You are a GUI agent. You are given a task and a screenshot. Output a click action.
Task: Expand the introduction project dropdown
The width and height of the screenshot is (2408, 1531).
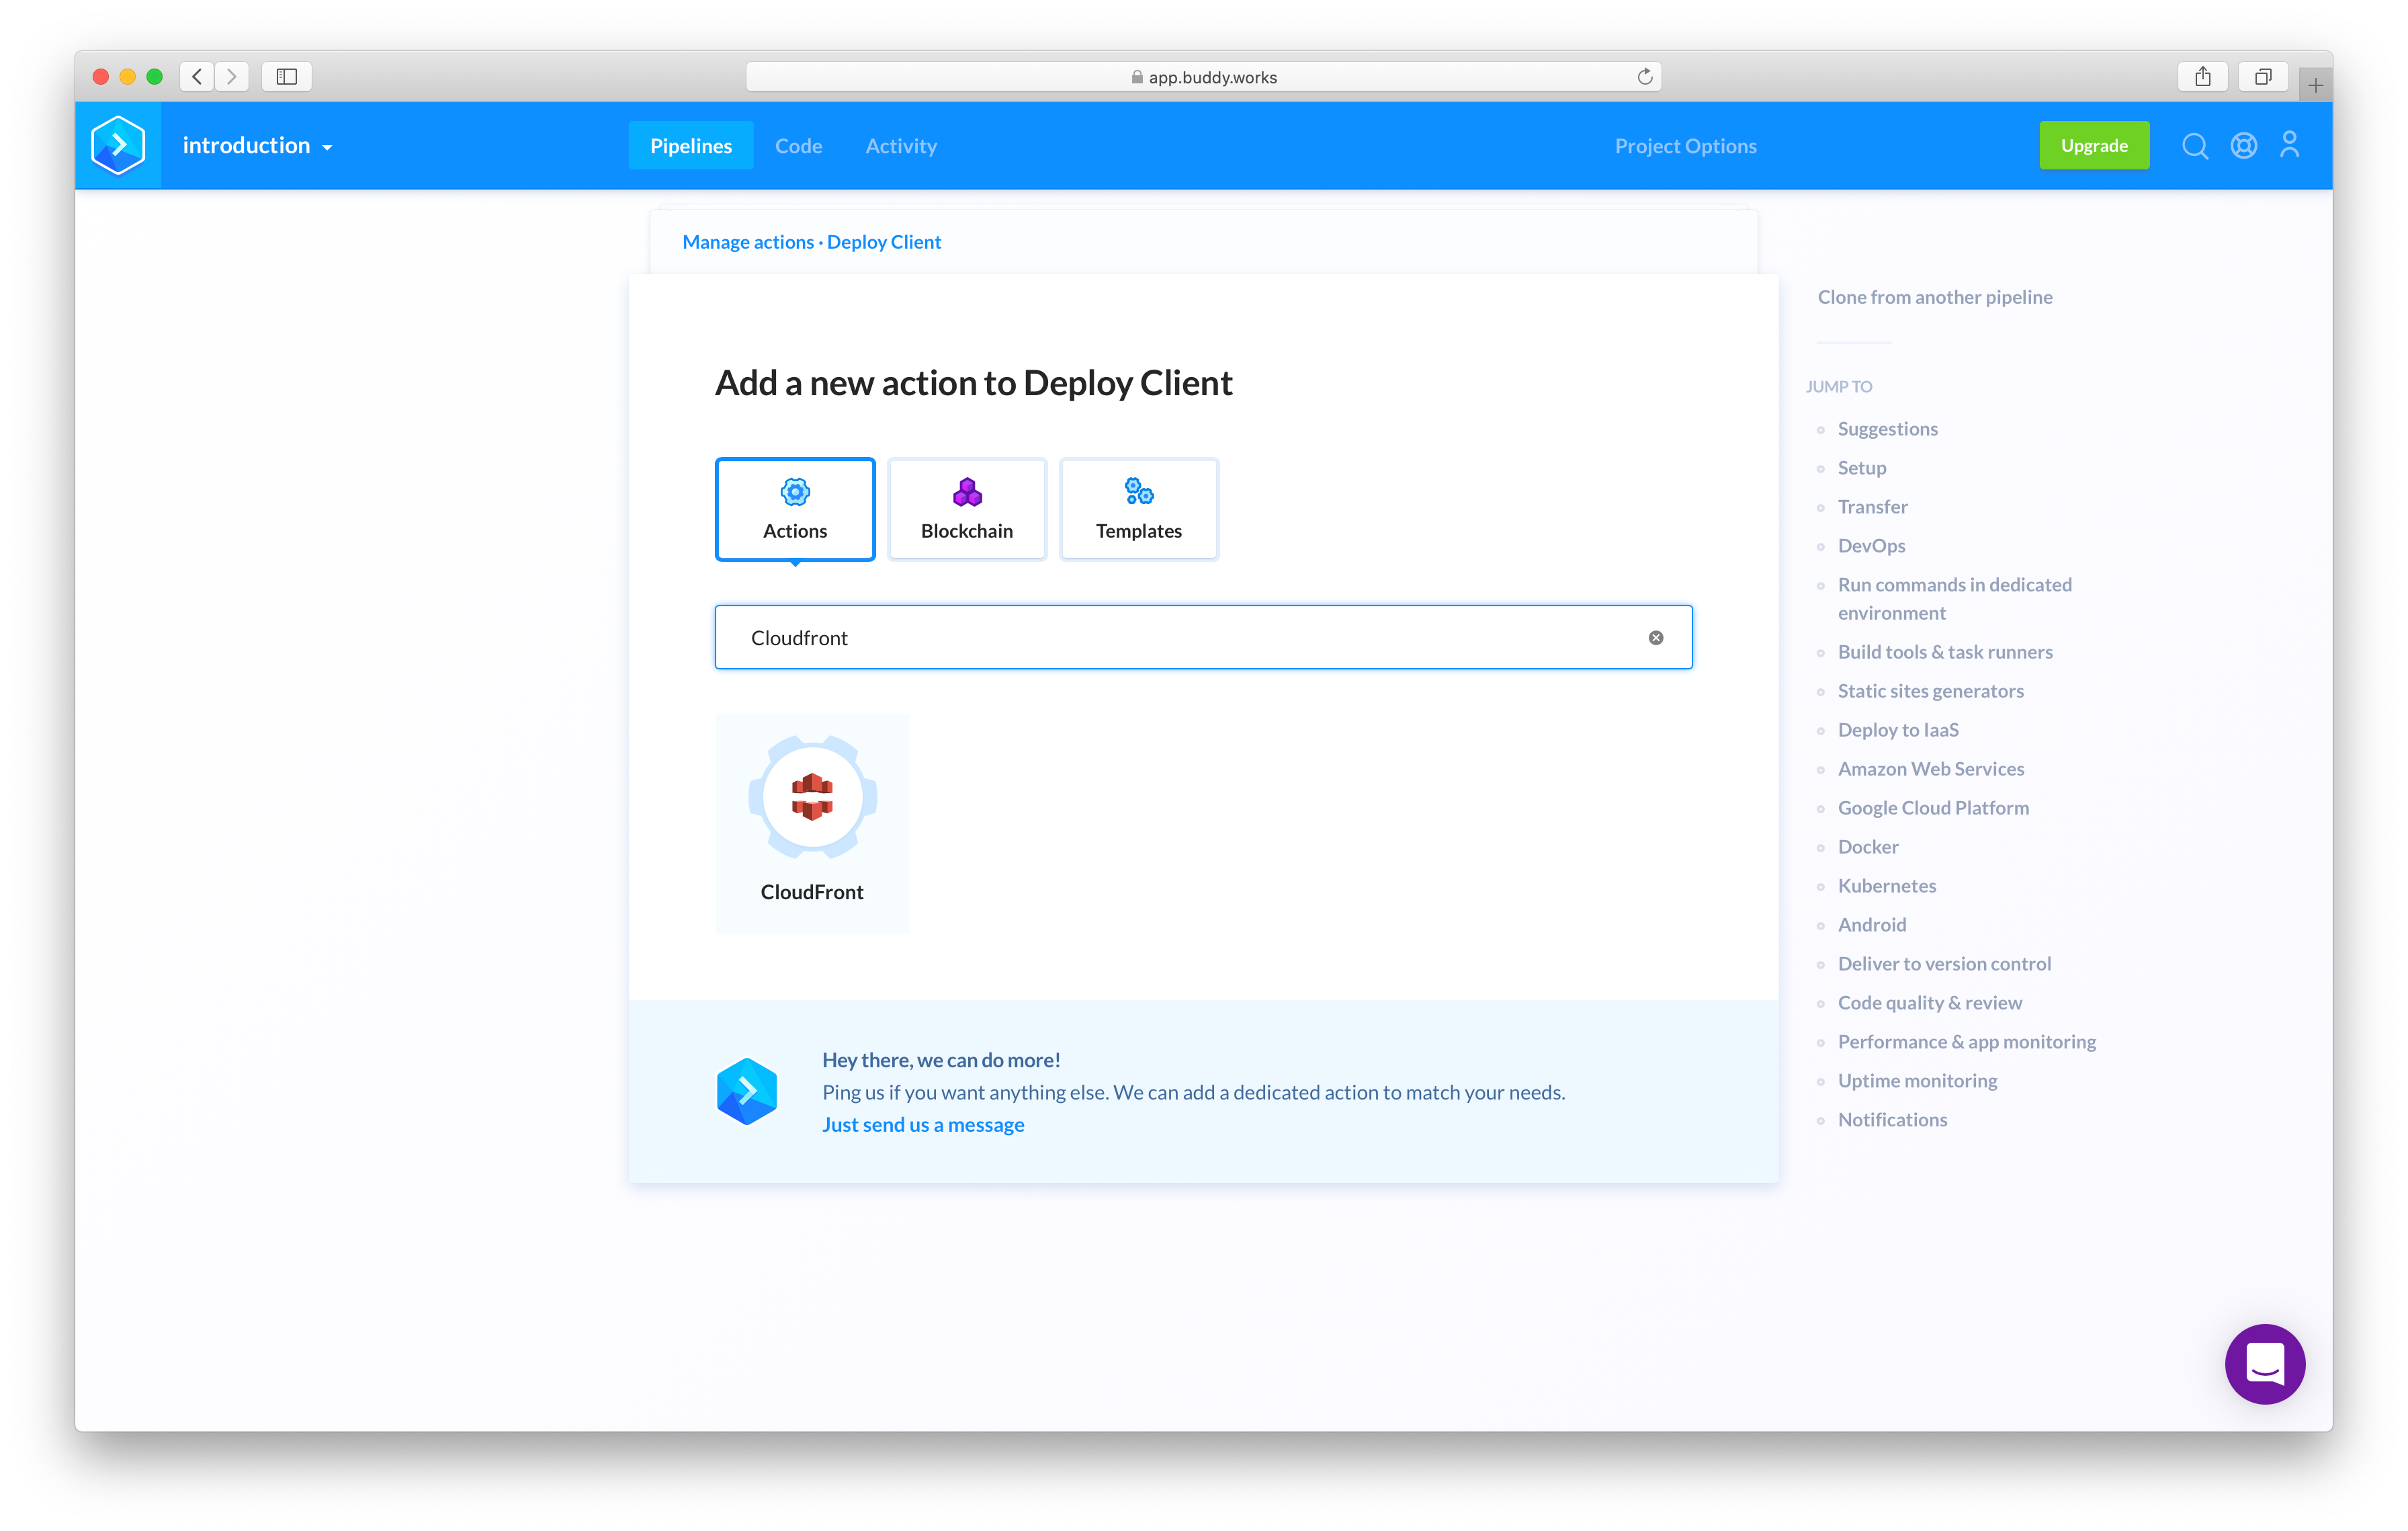click(x=257, y=146)
